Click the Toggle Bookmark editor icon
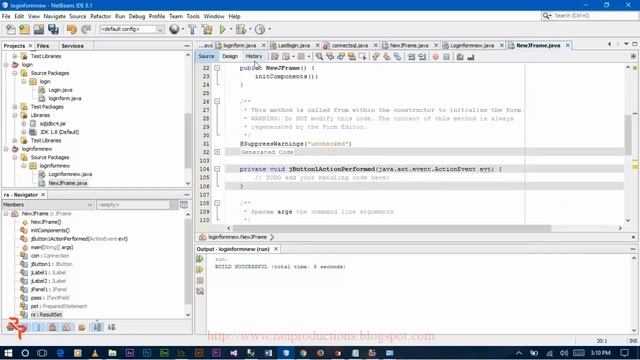The width and height of the screenshot is (640, 360). 398,57
